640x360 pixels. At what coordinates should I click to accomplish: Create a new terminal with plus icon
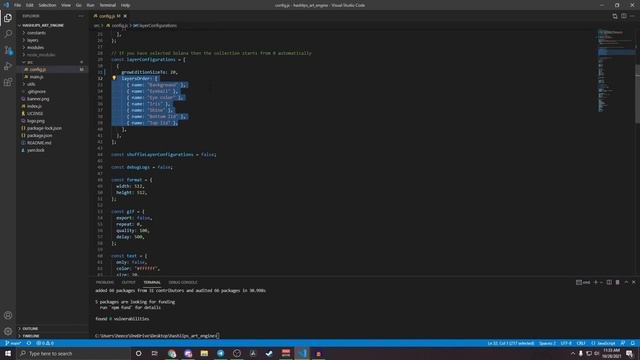tap(596, 282)
